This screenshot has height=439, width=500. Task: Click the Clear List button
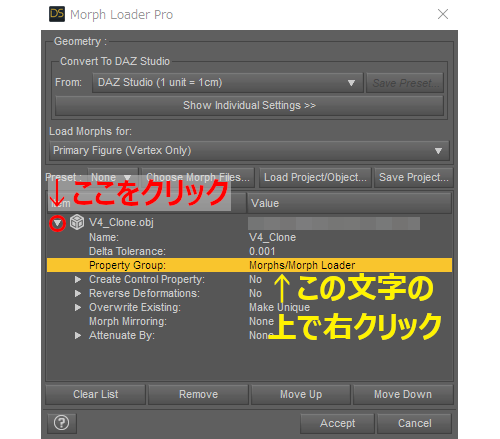pyautogui.click(x=96, y=394)
